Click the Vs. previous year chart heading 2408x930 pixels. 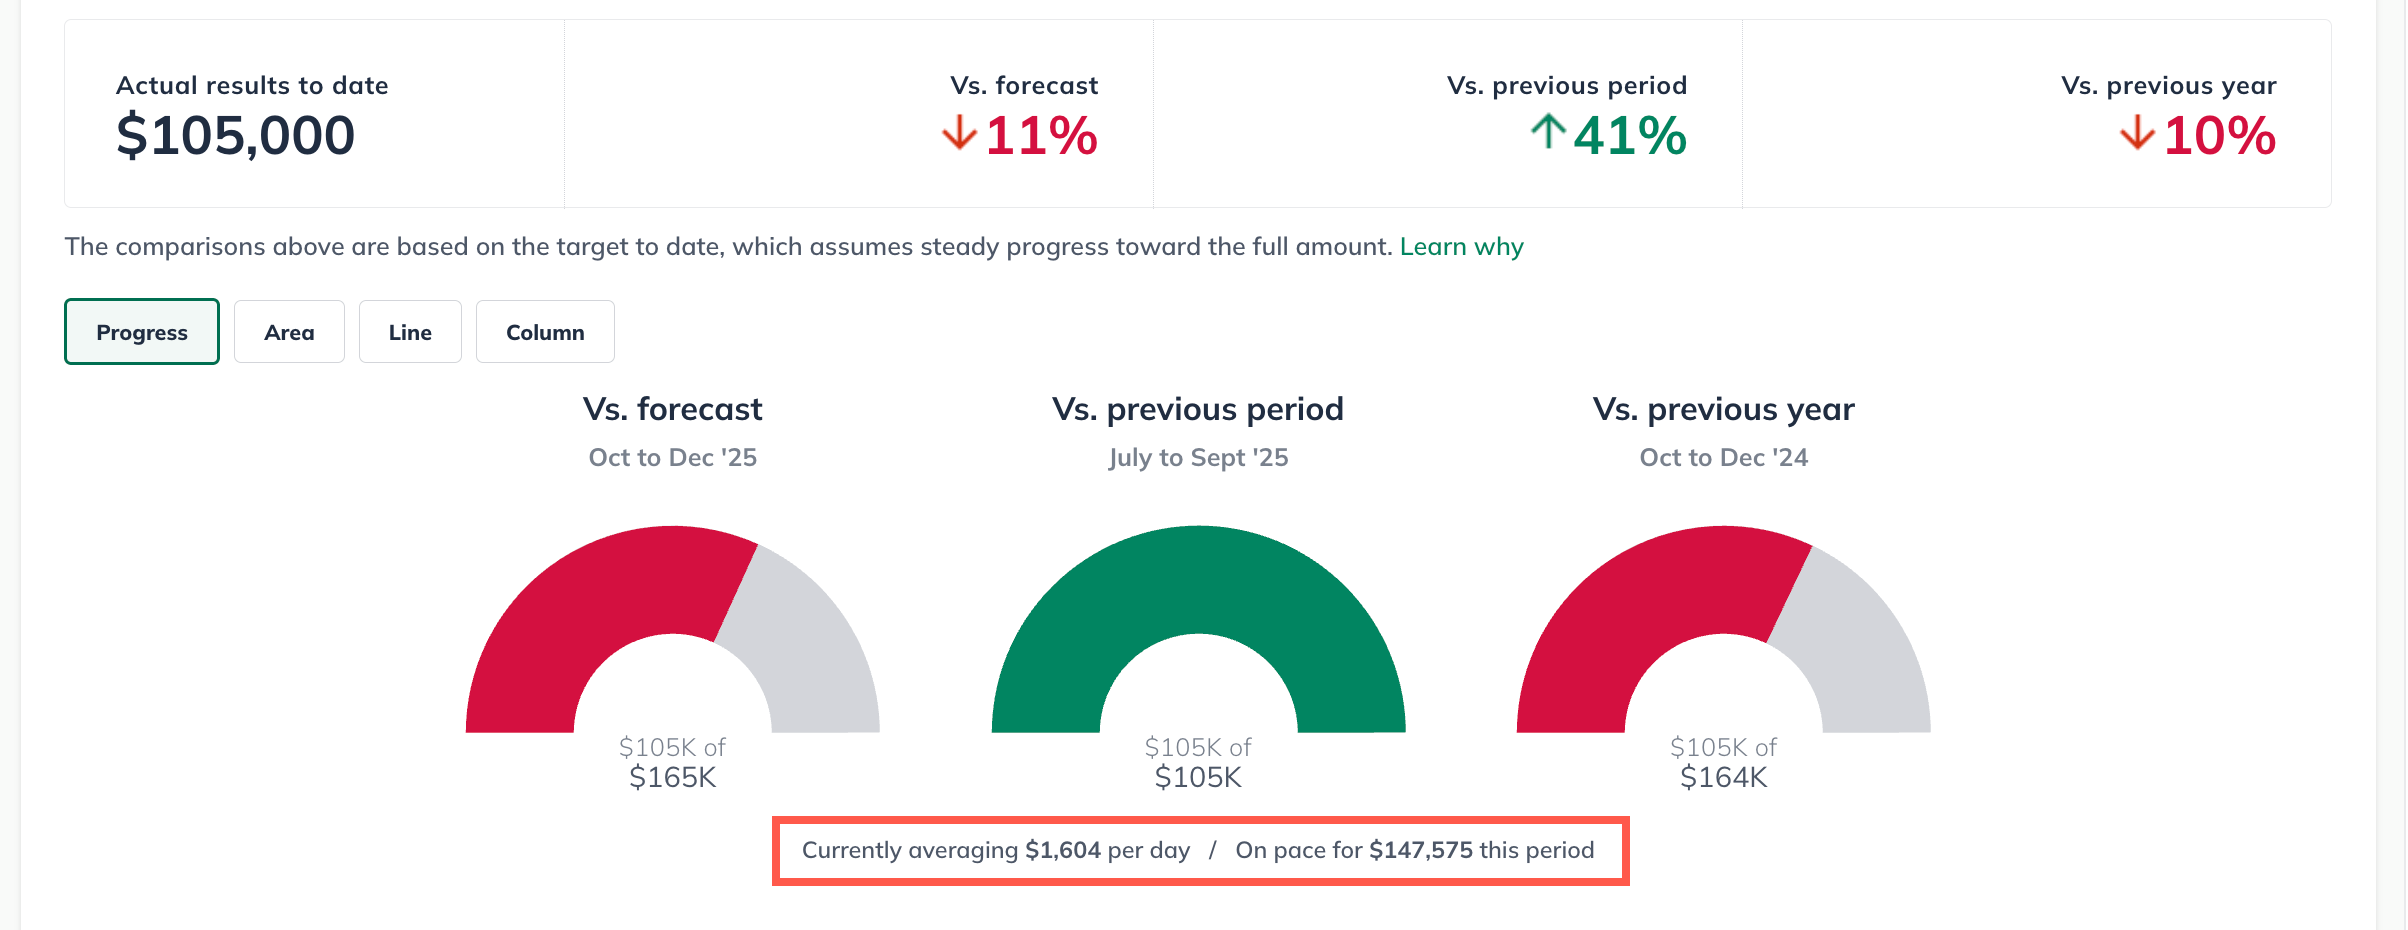tap(1723, 410)
